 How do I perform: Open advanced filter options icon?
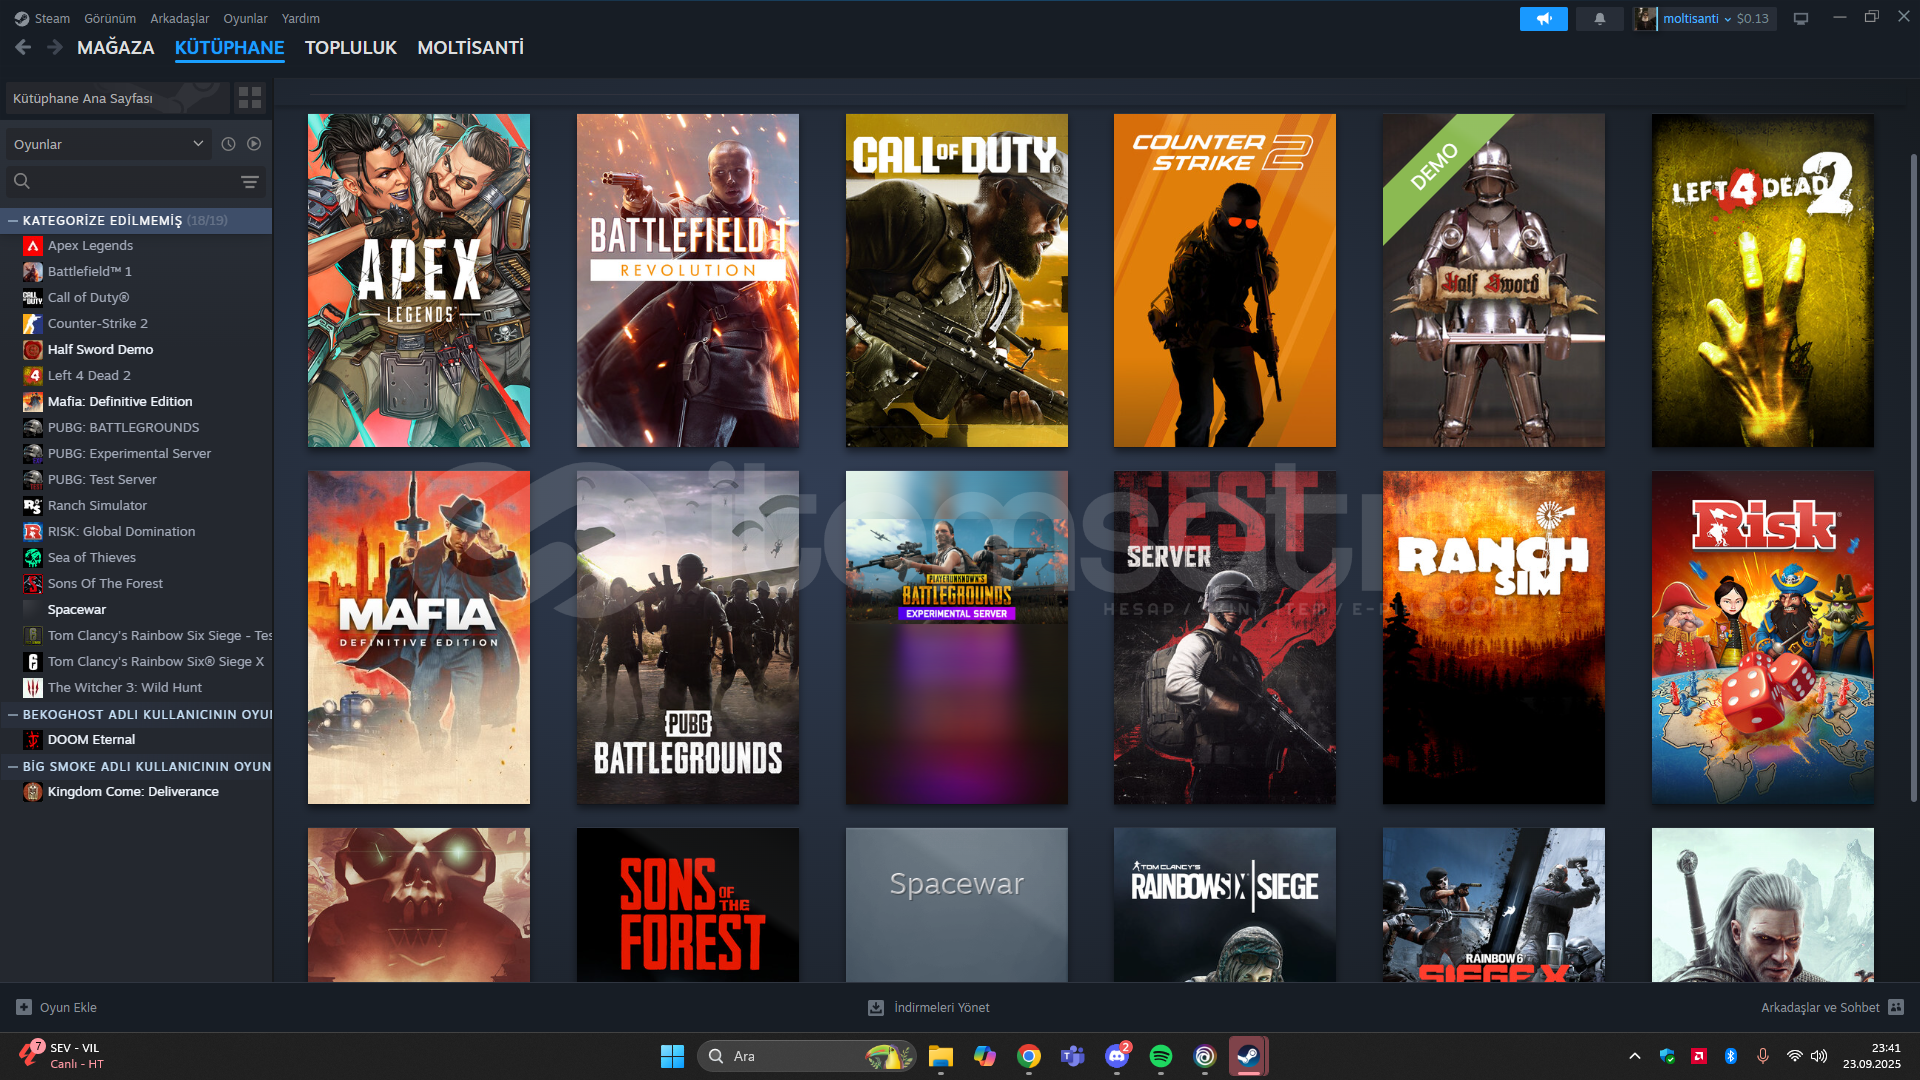(249, 181)
